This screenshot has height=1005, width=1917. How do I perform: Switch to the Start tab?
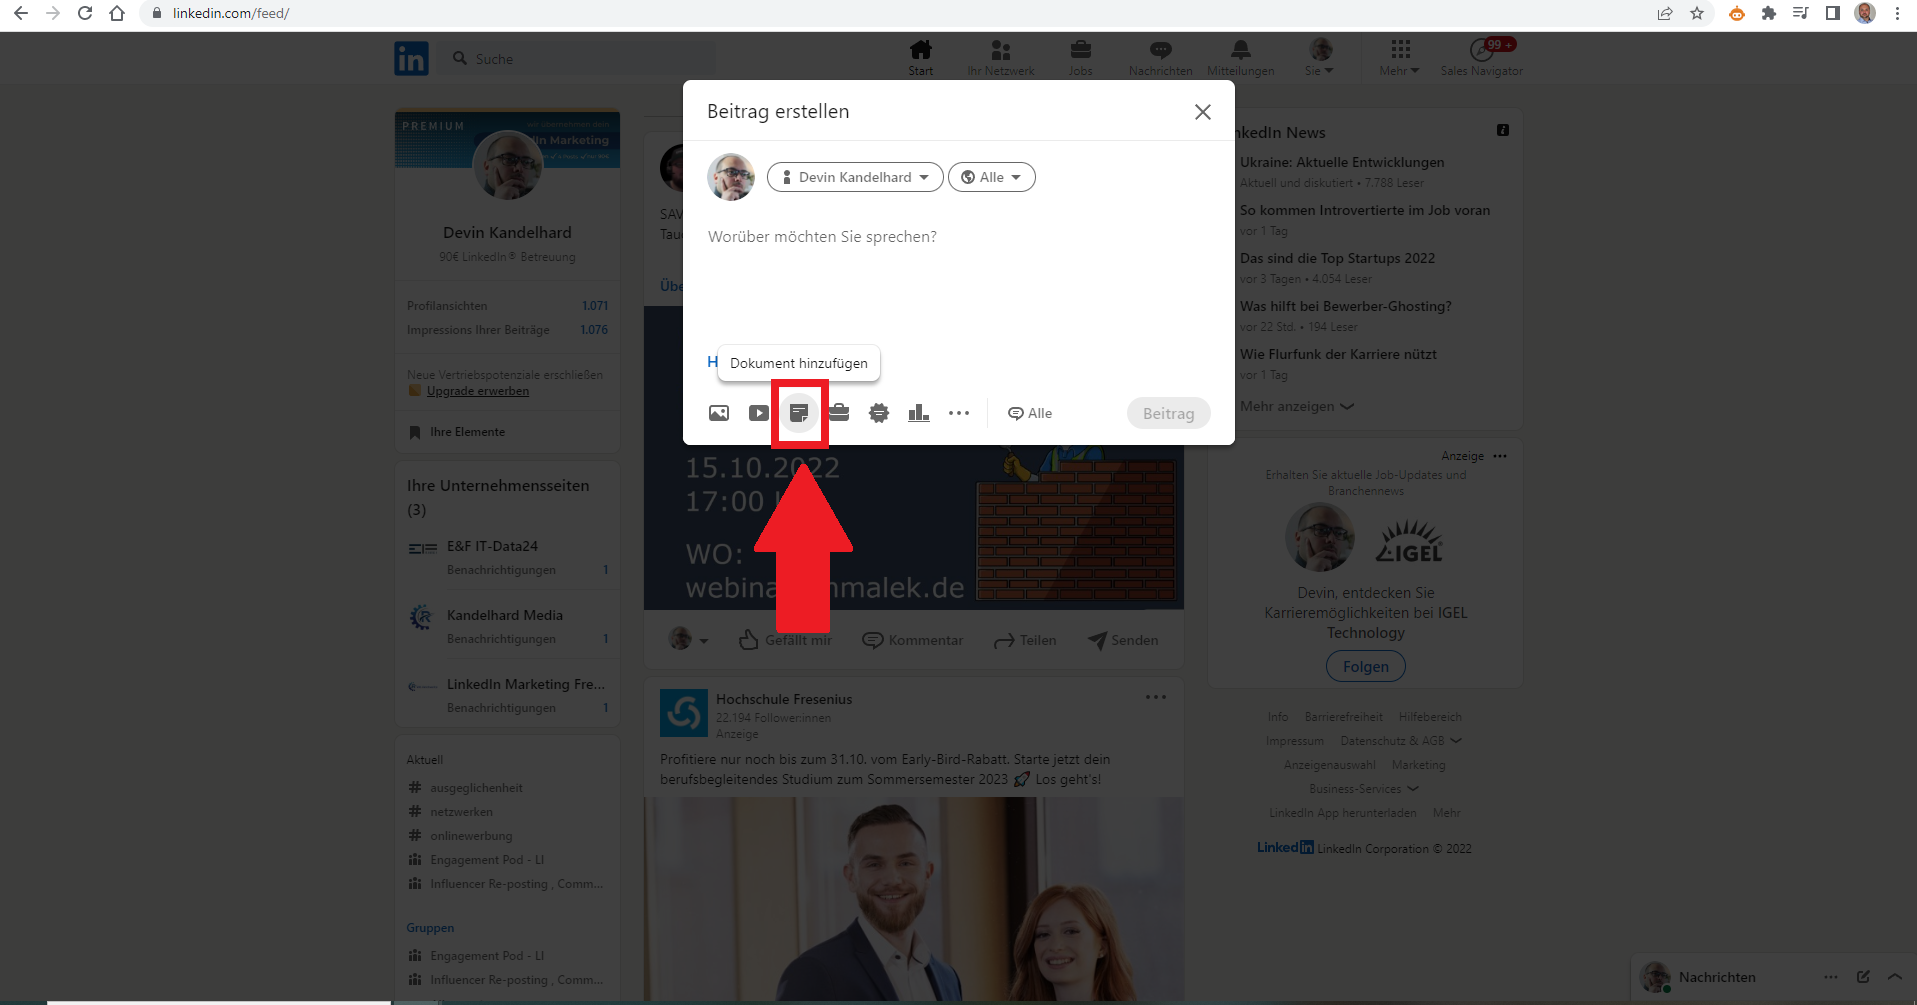coord(919,57)
